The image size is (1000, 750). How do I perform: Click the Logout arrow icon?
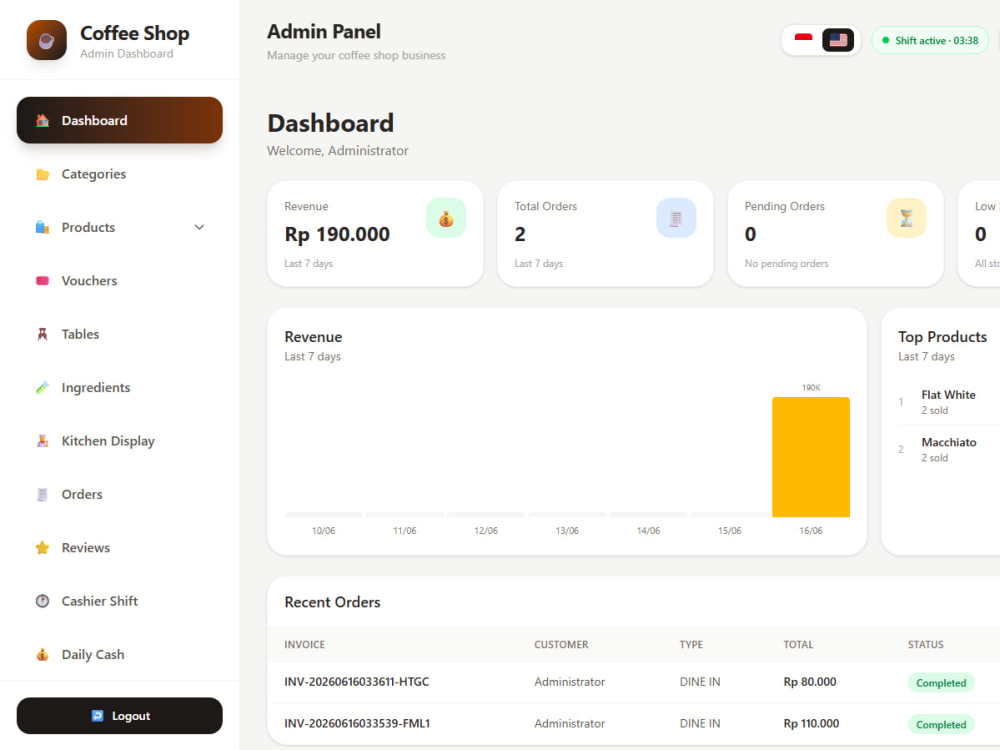point(97,716)
